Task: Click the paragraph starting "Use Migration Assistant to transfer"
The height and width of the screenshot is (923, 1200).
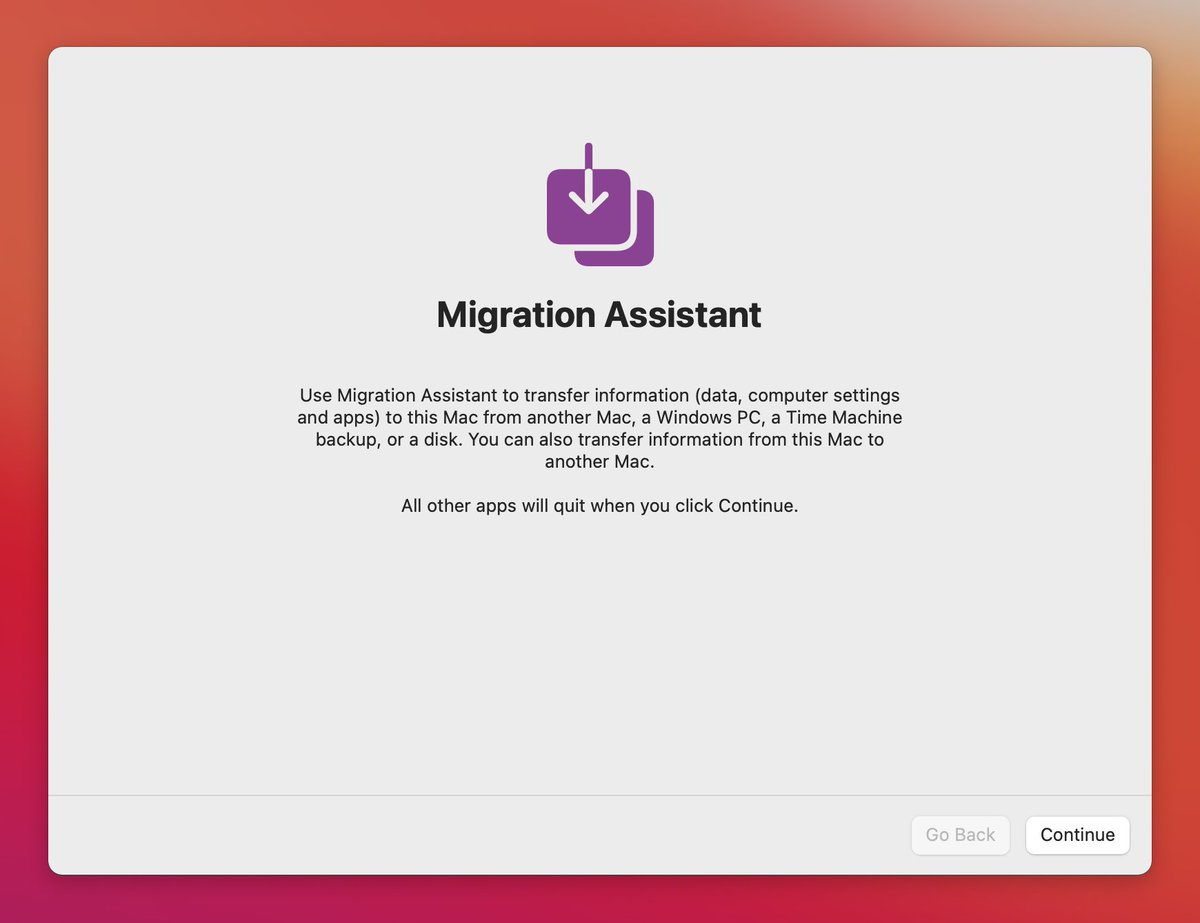Action: (600, 428)
